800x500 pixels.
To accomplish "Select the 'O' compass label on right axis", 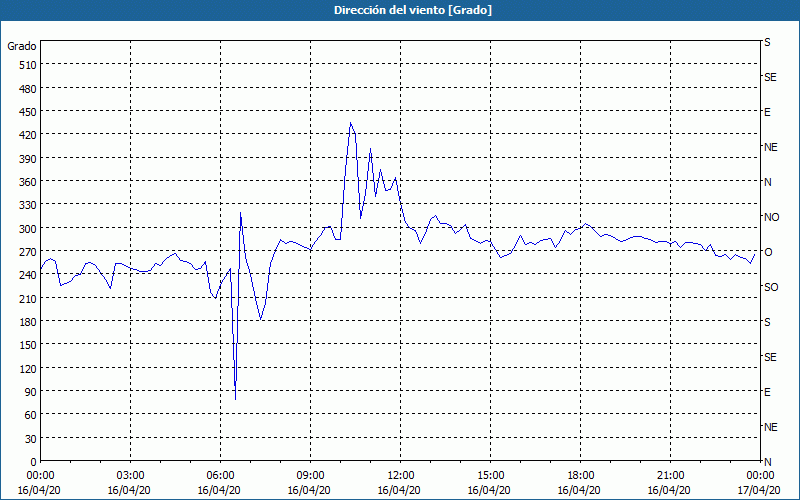I will coord(768,252).
